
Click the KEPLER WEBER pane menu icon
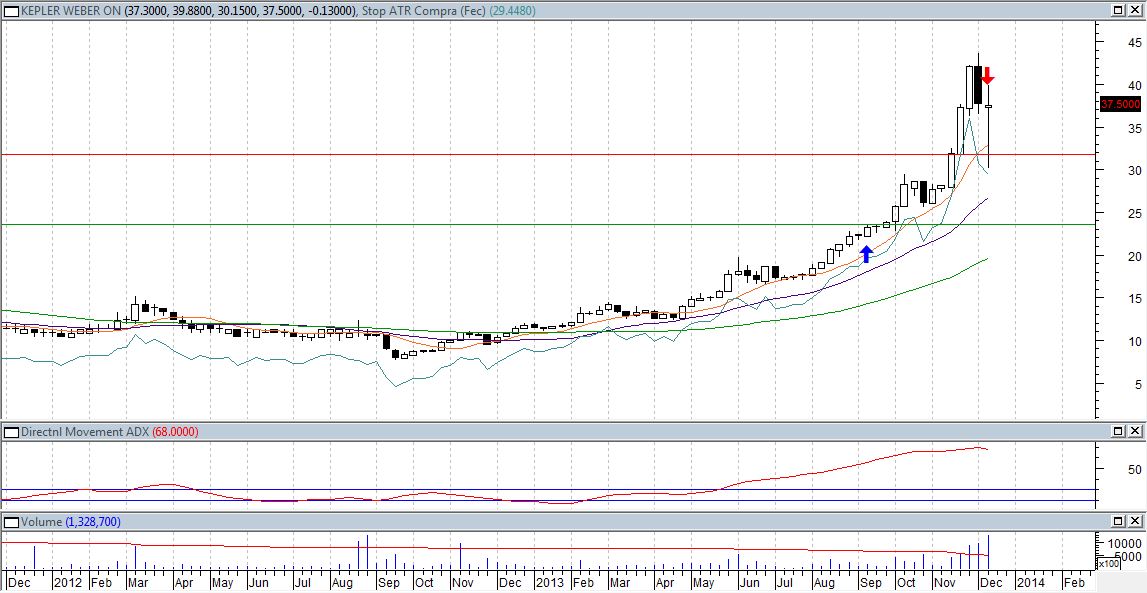coord(12,9)
